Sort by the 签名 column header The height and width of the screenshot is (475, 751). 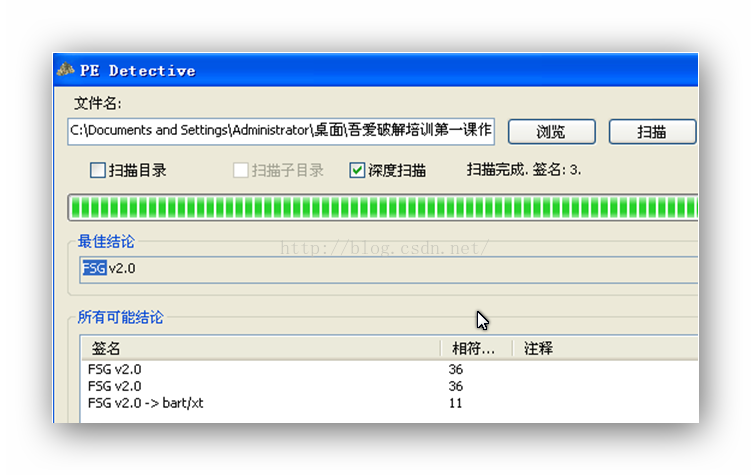tap(261, 349)
